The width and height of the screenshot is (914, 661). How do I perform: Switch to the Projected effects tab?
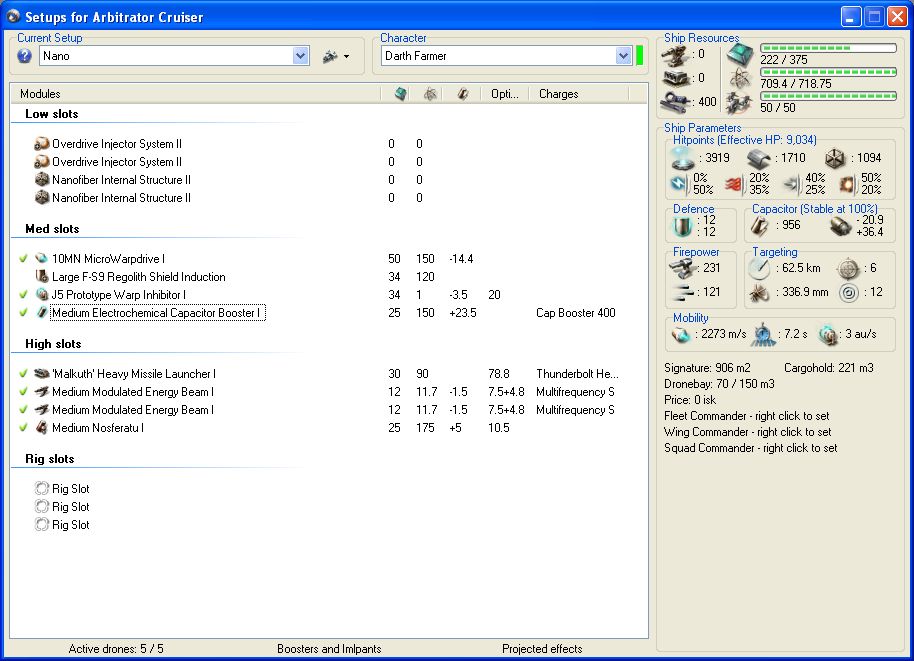click(x=542, y=649)
